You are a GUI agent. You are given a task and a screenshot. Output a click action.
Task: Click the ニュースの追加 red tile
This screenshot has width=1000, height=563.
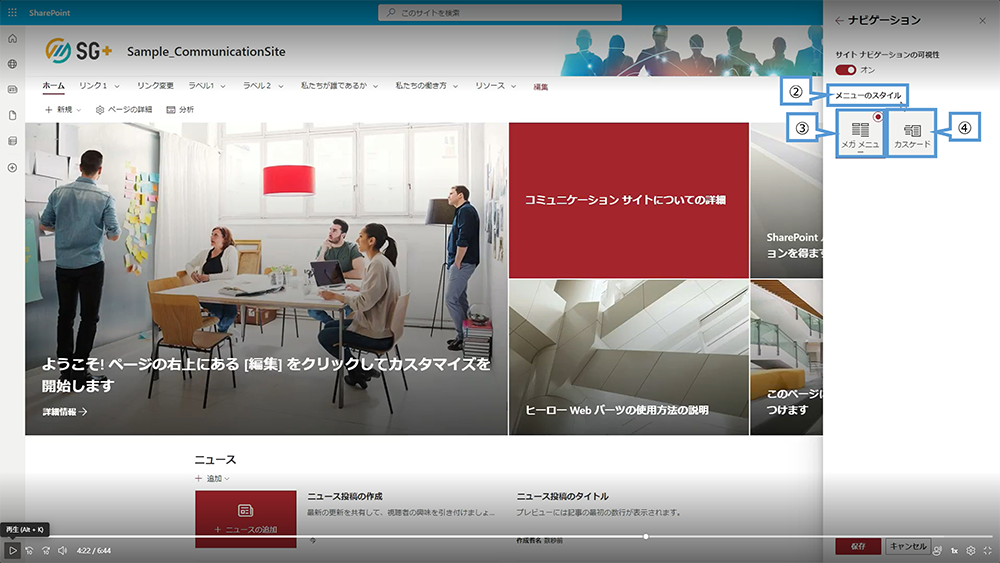pyautogui.click(x=246, y=519)
